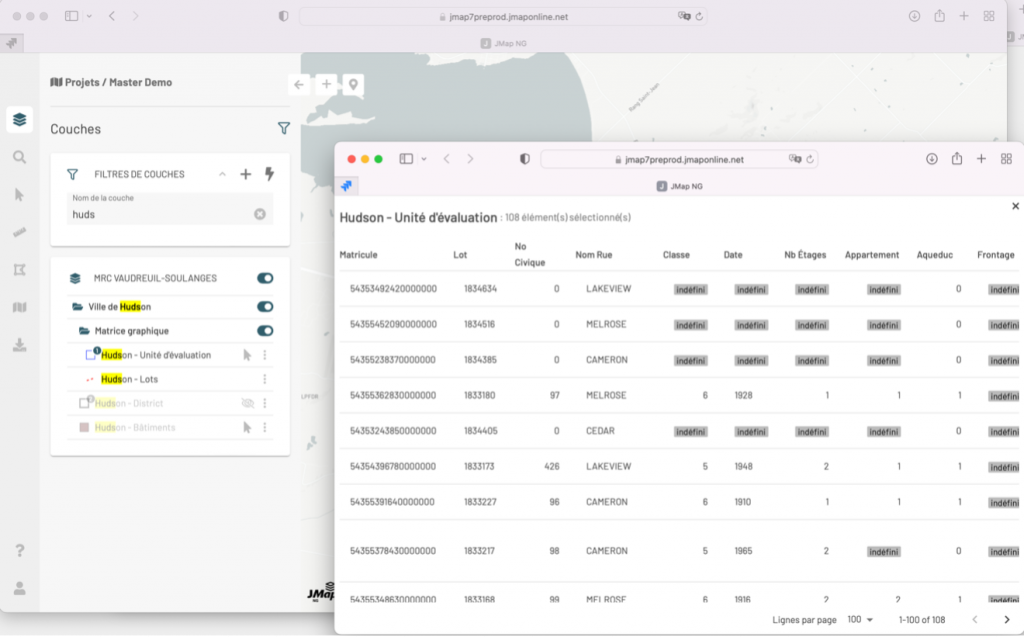Toggle MRC VAUDREUIL-SOULANGES layer group switch

pyautogui.click(x=265, y=278)
